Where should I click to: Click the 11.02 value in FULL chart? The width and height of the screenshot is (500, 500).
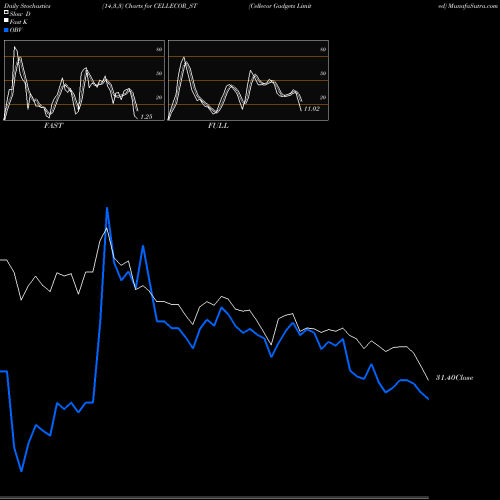click(x=312, y=109)
